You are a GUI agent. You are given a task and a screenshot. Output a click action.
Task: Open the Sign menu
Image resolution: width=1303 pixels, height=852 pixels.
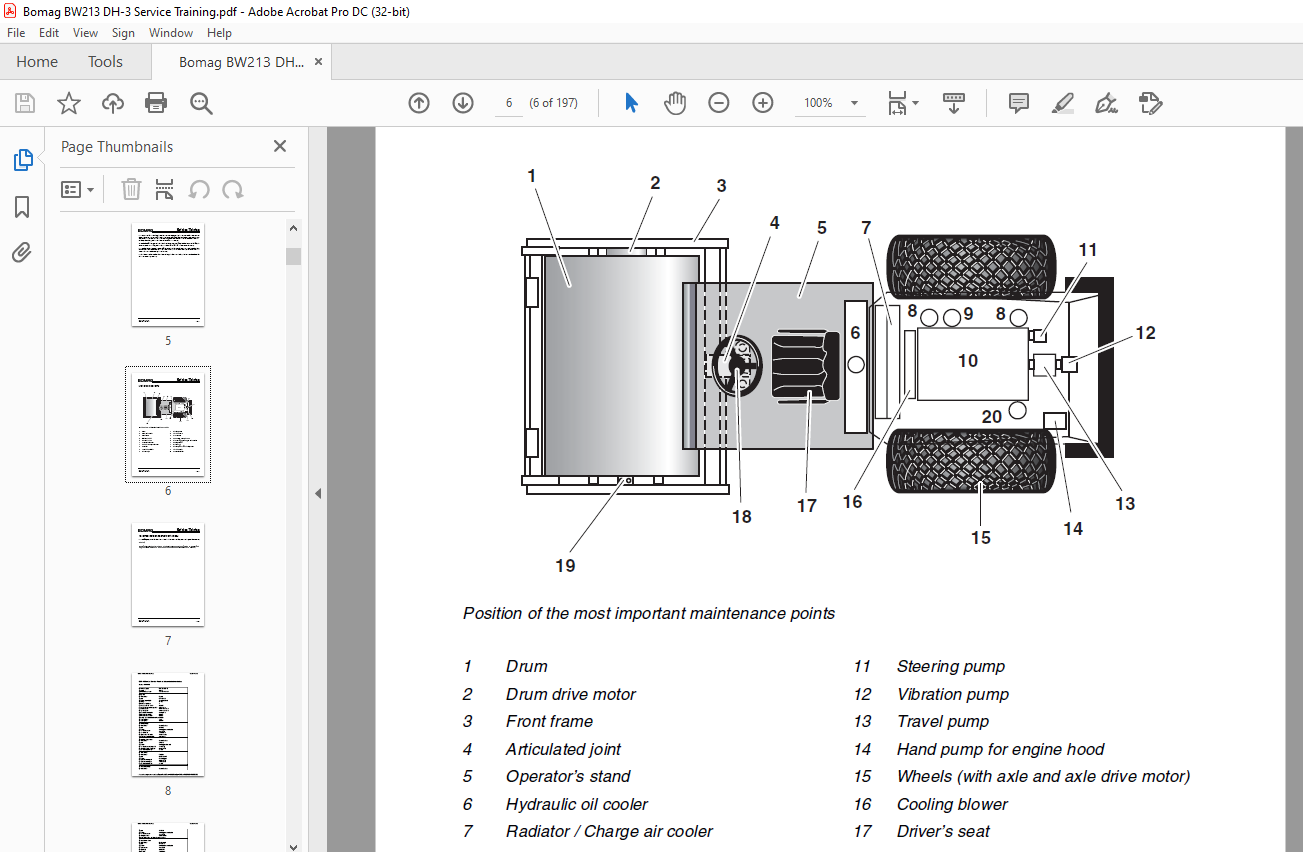point(123,33)
